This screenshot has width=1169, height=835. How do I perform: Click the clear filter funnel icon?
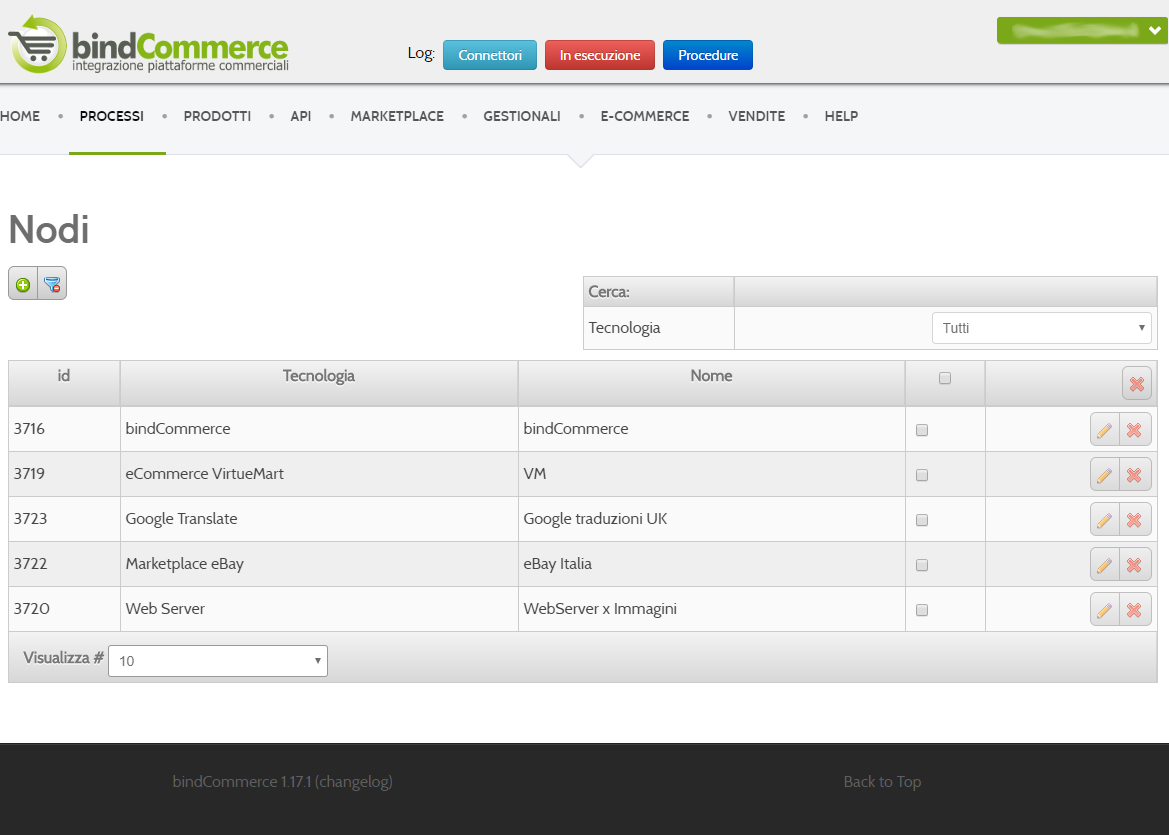(52, 284)
